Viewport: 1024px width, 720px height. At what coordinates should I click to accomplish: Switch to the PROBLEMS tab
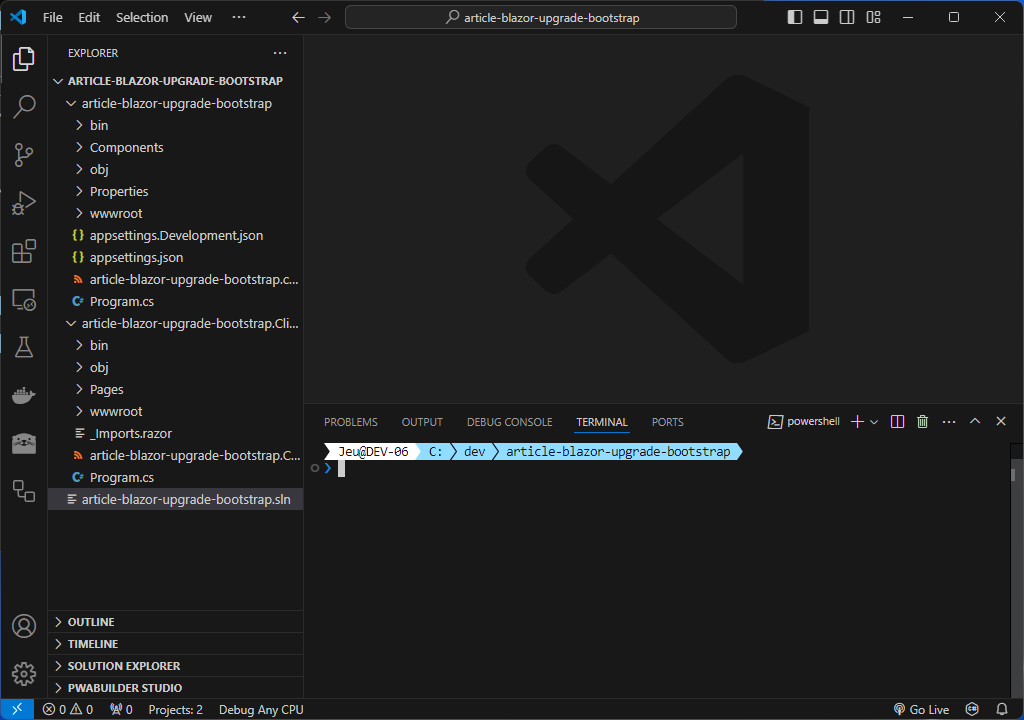351,422
